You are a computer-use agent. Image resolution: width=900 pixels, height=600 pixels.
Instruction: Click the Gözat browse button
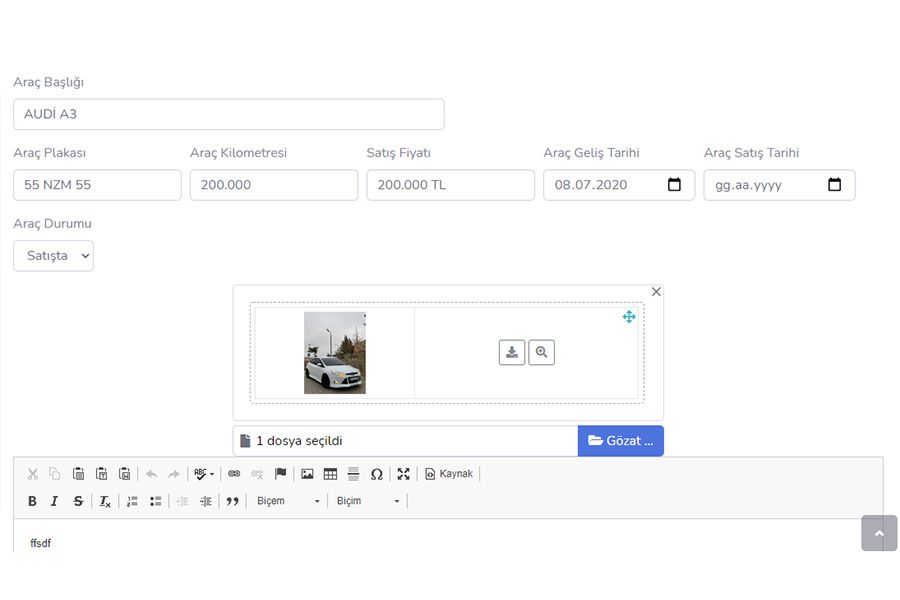pyautogui.click(x=620, y=441)
